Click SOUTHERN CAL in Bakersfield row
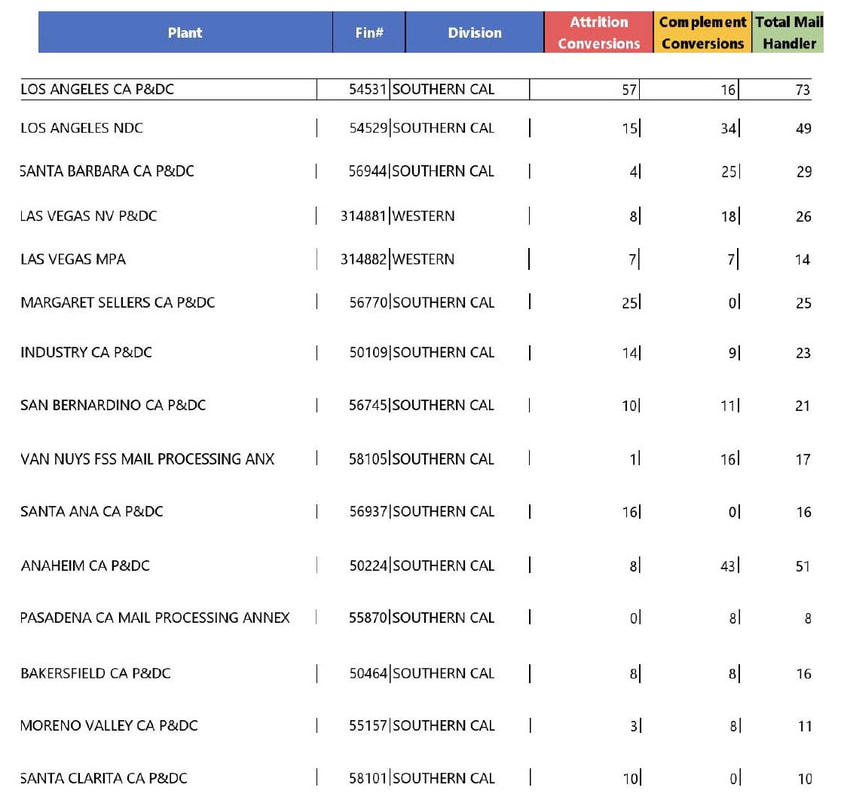This screenshot has height=800, width=841. pyautogui.click(x=443, y=673)
